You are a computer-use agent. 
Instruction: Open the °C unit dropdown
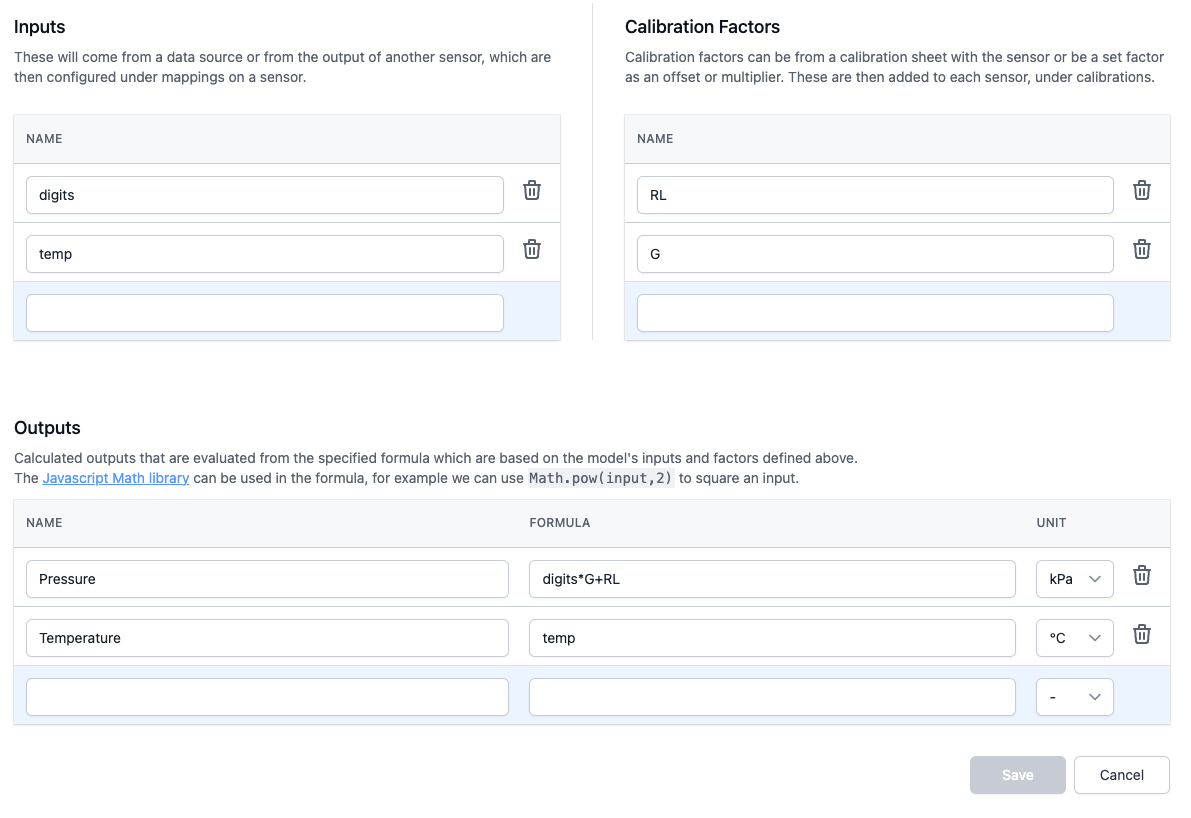pyautogui.click(x=1074, y=638)
